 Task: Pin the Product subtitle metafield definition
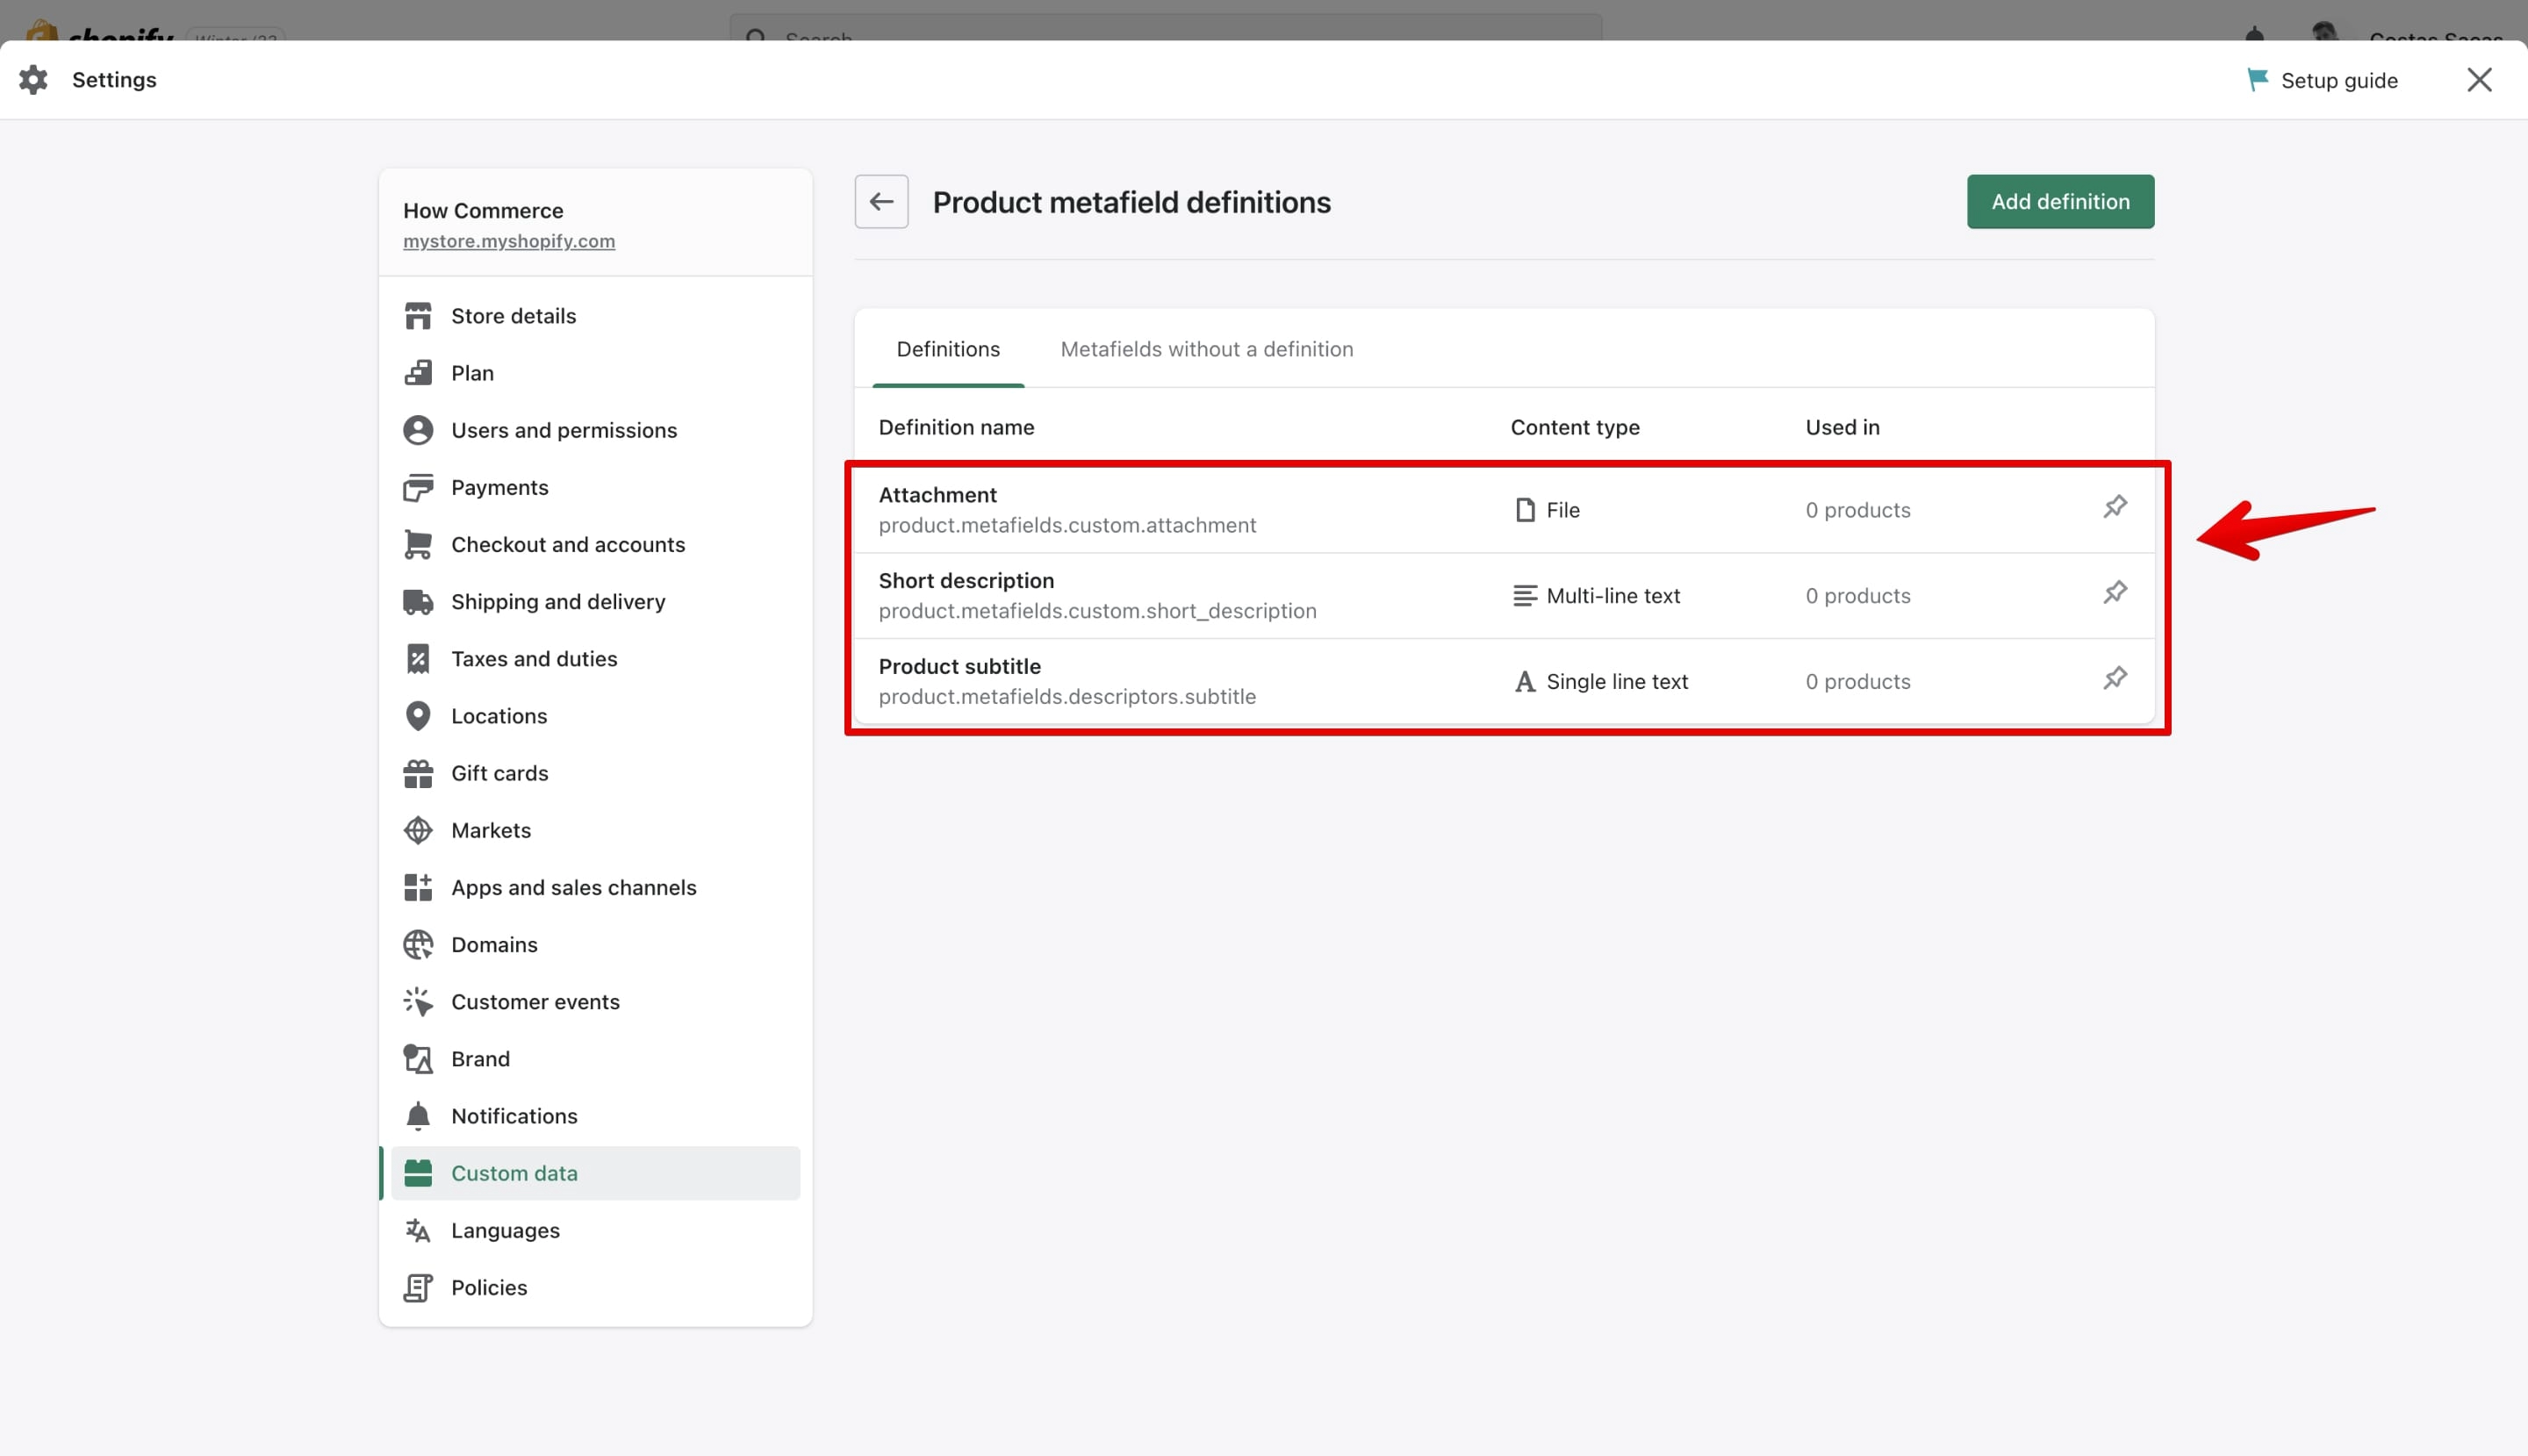2114,679
